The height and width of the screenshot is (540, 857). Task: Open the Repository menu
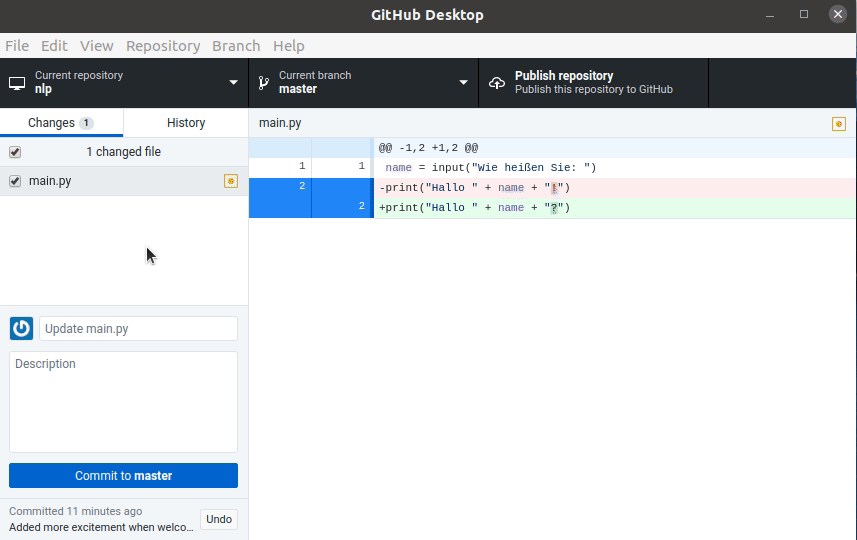coord(163,46)
